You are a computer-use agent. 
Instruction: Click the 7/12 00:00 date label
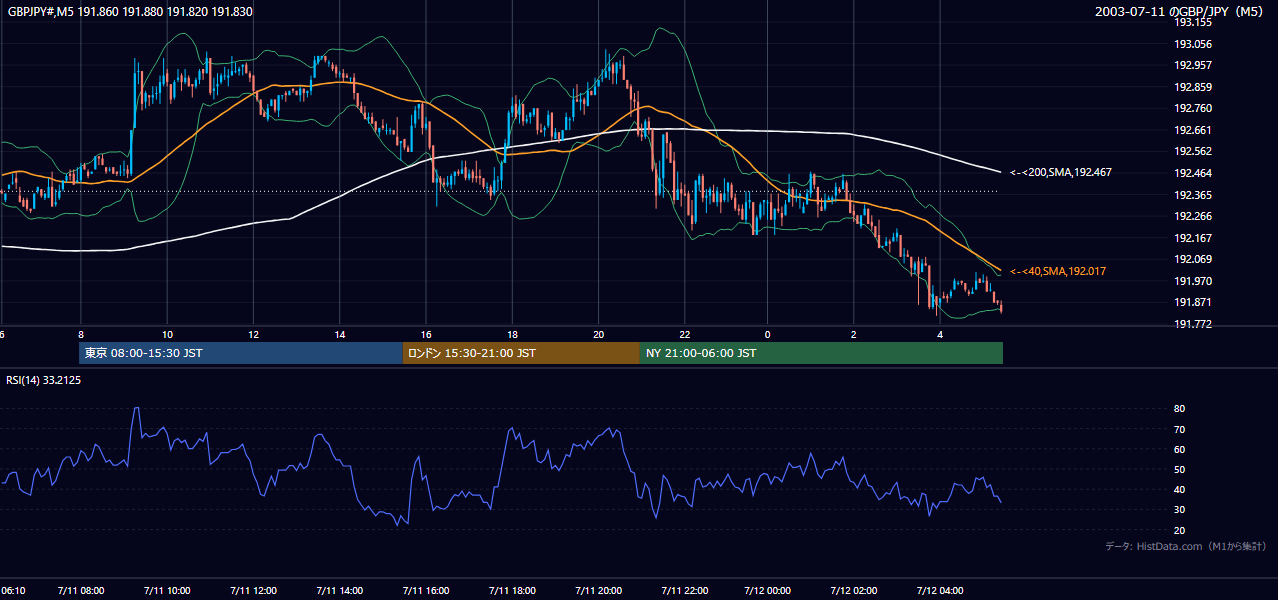768,590
